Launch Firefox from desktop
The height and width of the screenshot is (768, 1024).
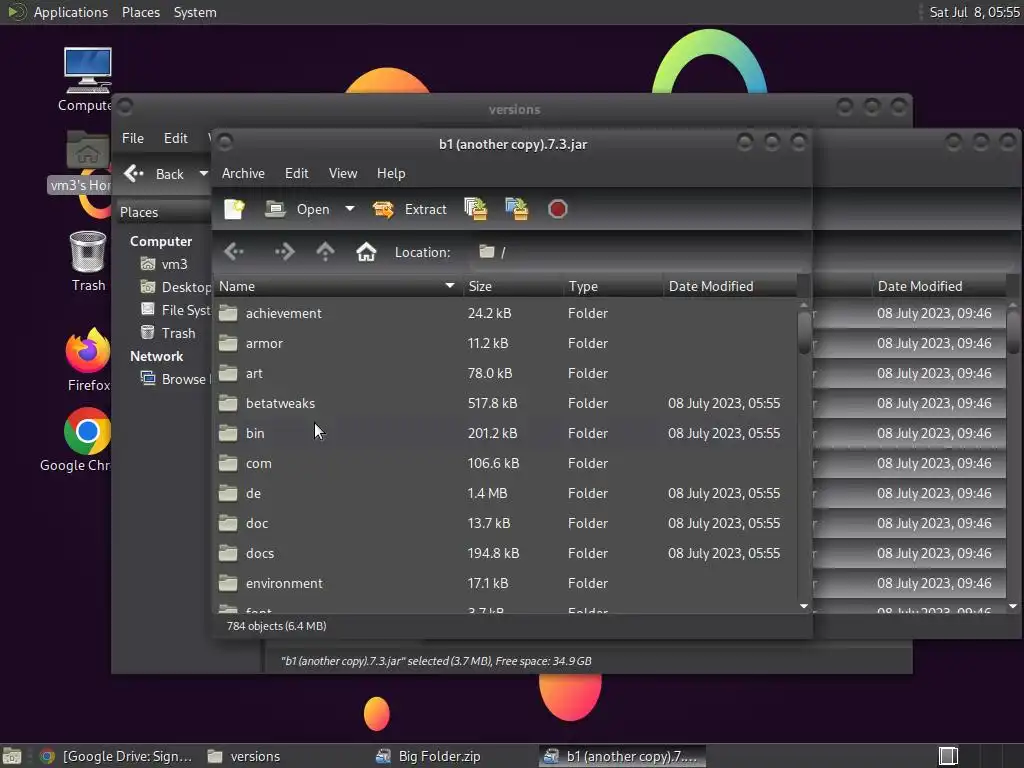tap(88, 360)
